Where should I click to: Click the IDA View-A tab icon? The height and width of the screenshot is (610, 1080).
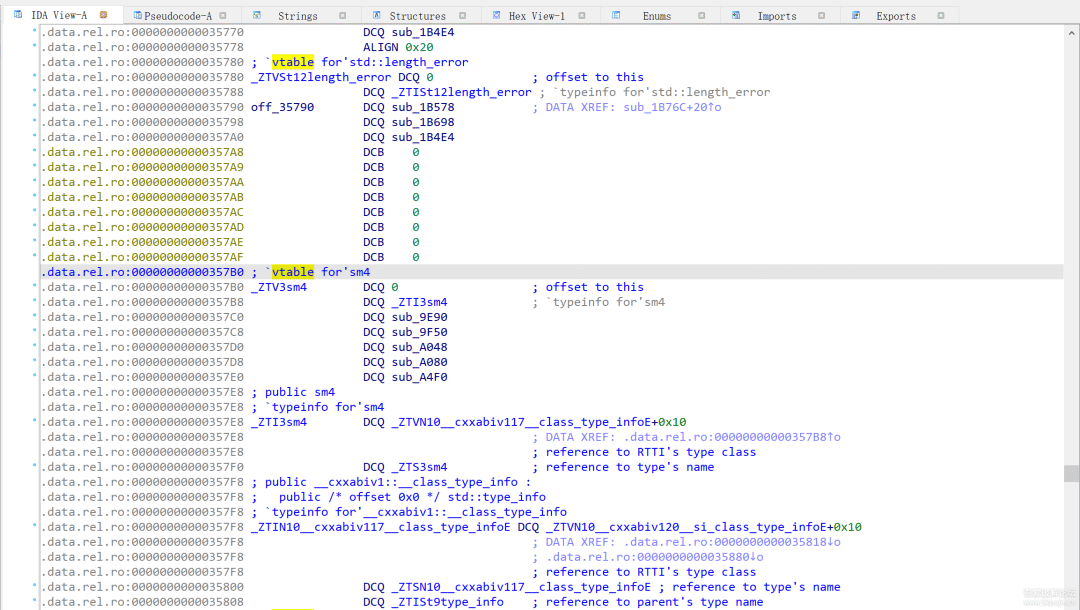coord(18,15)
